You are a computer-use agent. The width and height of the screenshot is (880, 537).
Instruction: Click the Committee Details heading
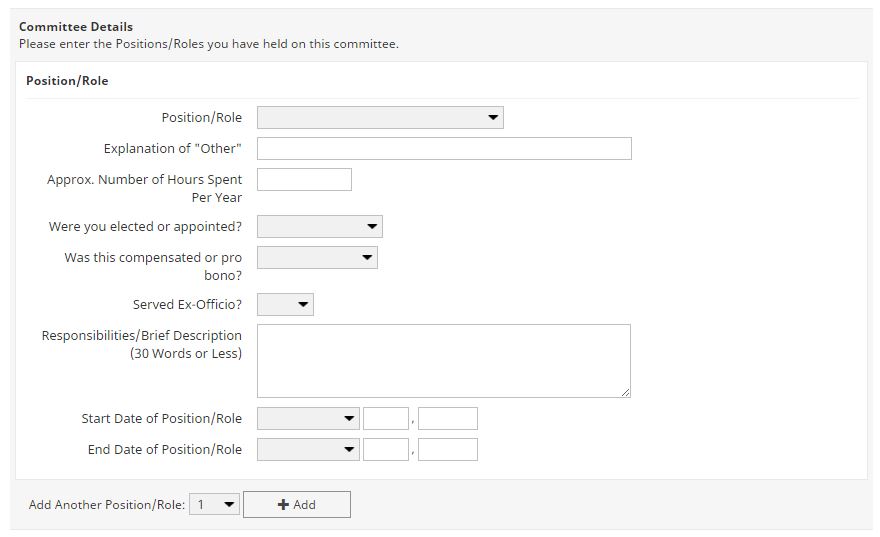76,27
